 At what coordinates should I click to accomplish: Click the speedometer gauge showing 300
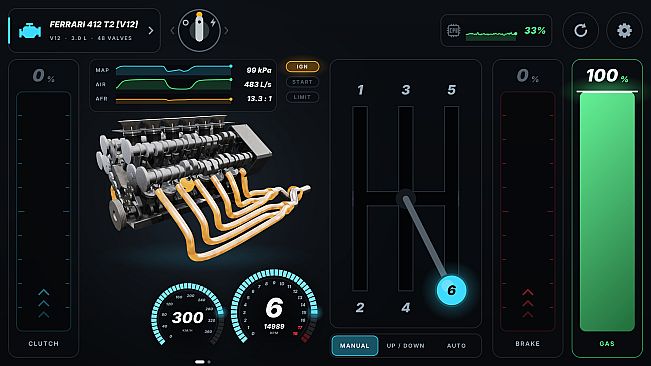click(x=187, y=314)
